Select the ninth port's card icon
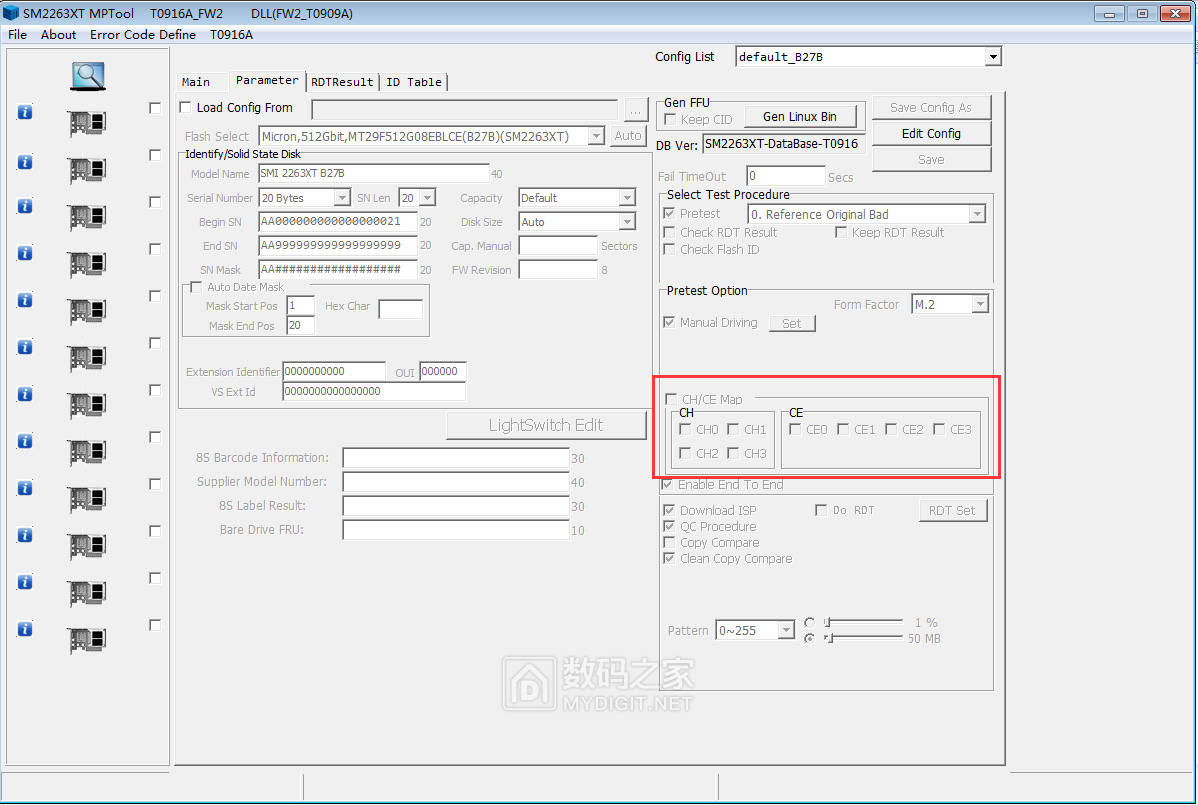 (86, 499)
